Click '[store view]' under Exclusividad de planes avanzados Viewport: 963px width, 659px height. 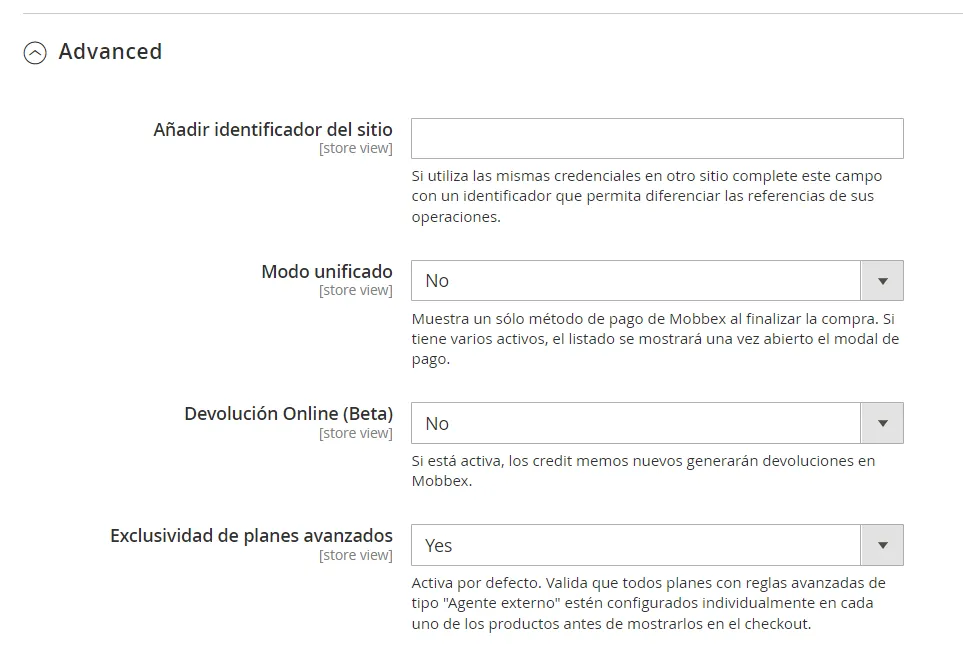(356, 555)
